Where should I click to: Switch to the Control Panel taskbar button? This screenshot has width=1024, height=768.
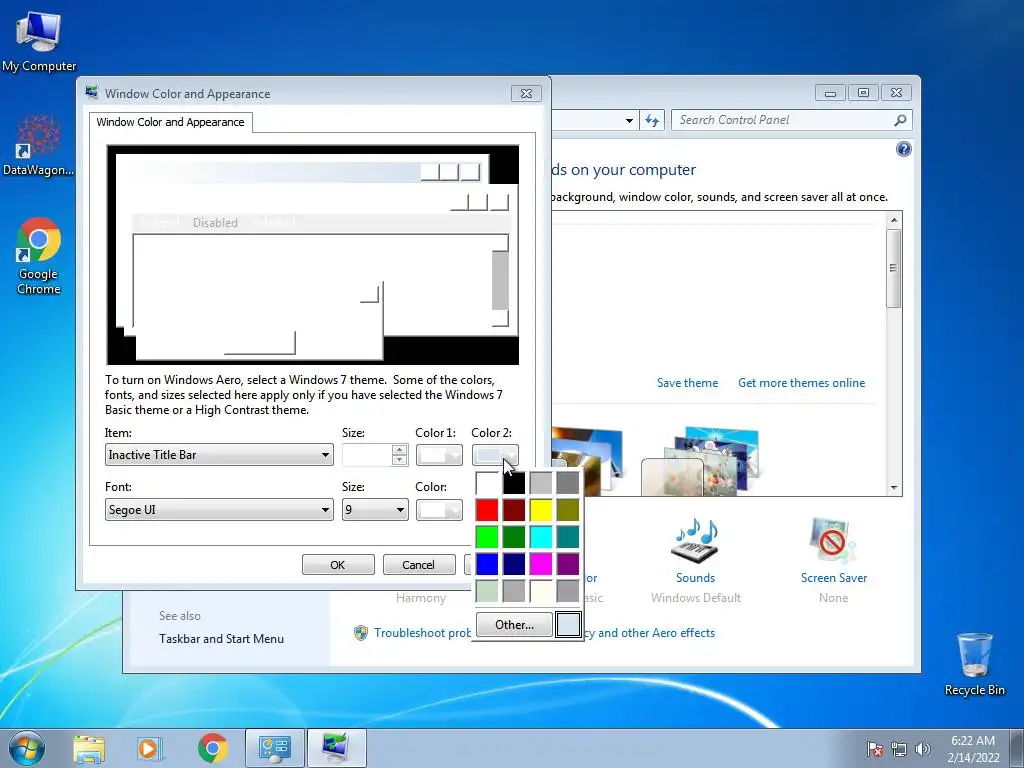(274, 748)
